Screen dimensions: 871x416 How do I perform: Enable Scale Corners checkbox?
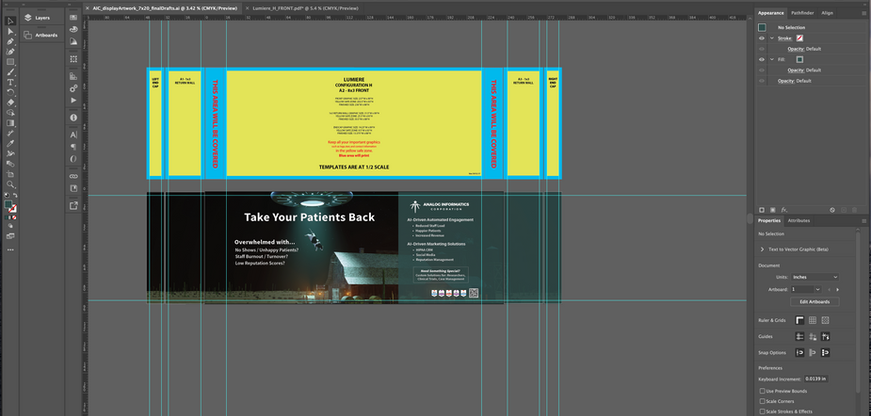(x=763, y=400)
